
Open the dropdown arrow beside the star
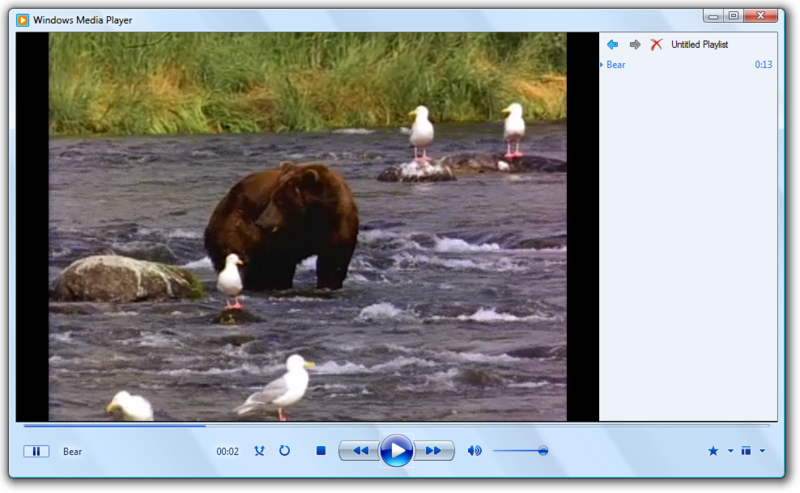[730, 451]
